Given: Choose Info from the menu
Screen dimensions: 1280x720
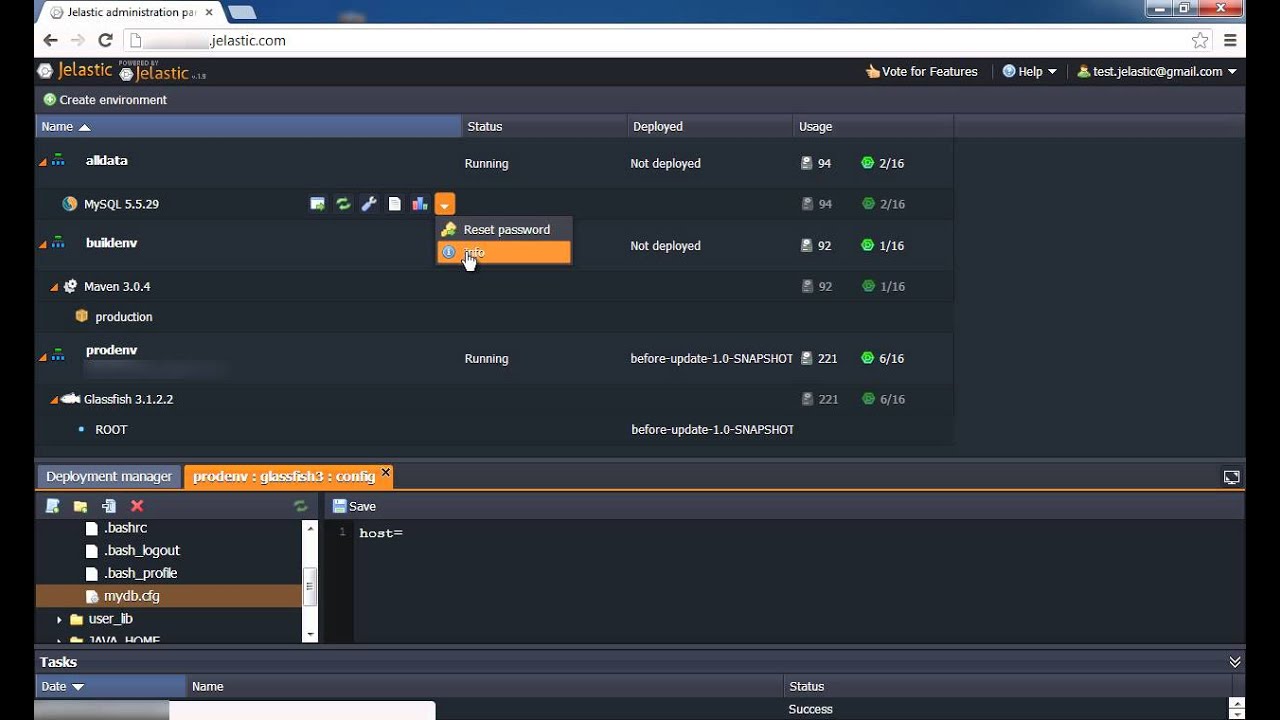Looking at the screenshot, I should pos(504,252).
